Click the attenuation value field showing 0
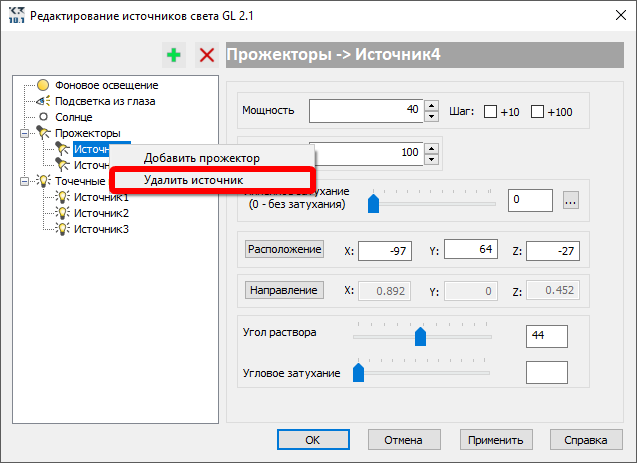This screenshot has height=463, width=637. (x=530, y=200)
